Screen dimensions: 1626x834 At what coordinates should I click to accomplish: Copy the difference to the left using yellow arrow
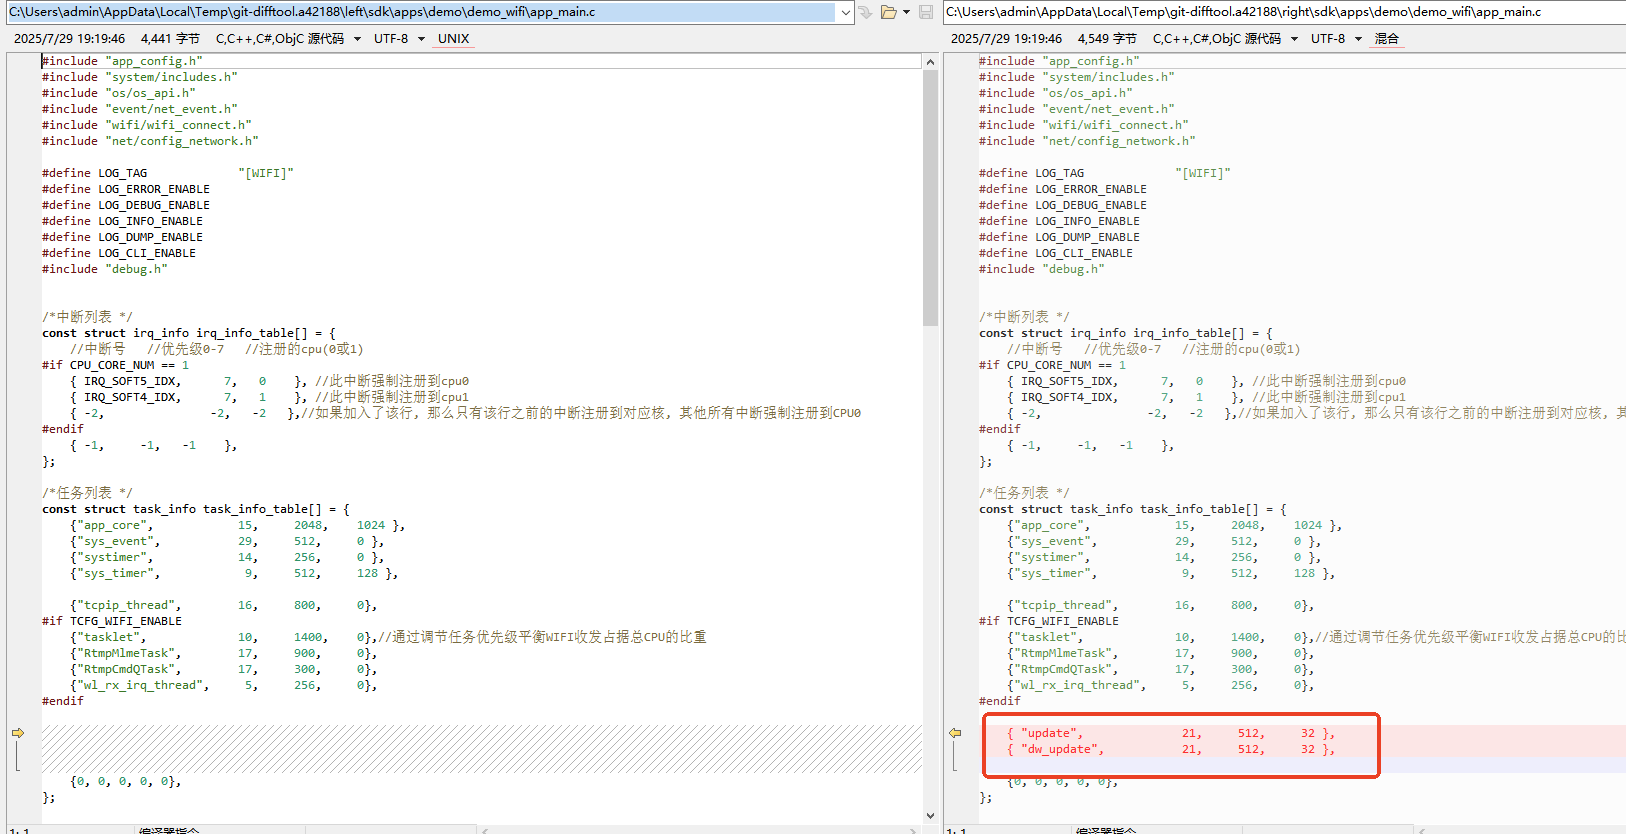tap(955, 733)
